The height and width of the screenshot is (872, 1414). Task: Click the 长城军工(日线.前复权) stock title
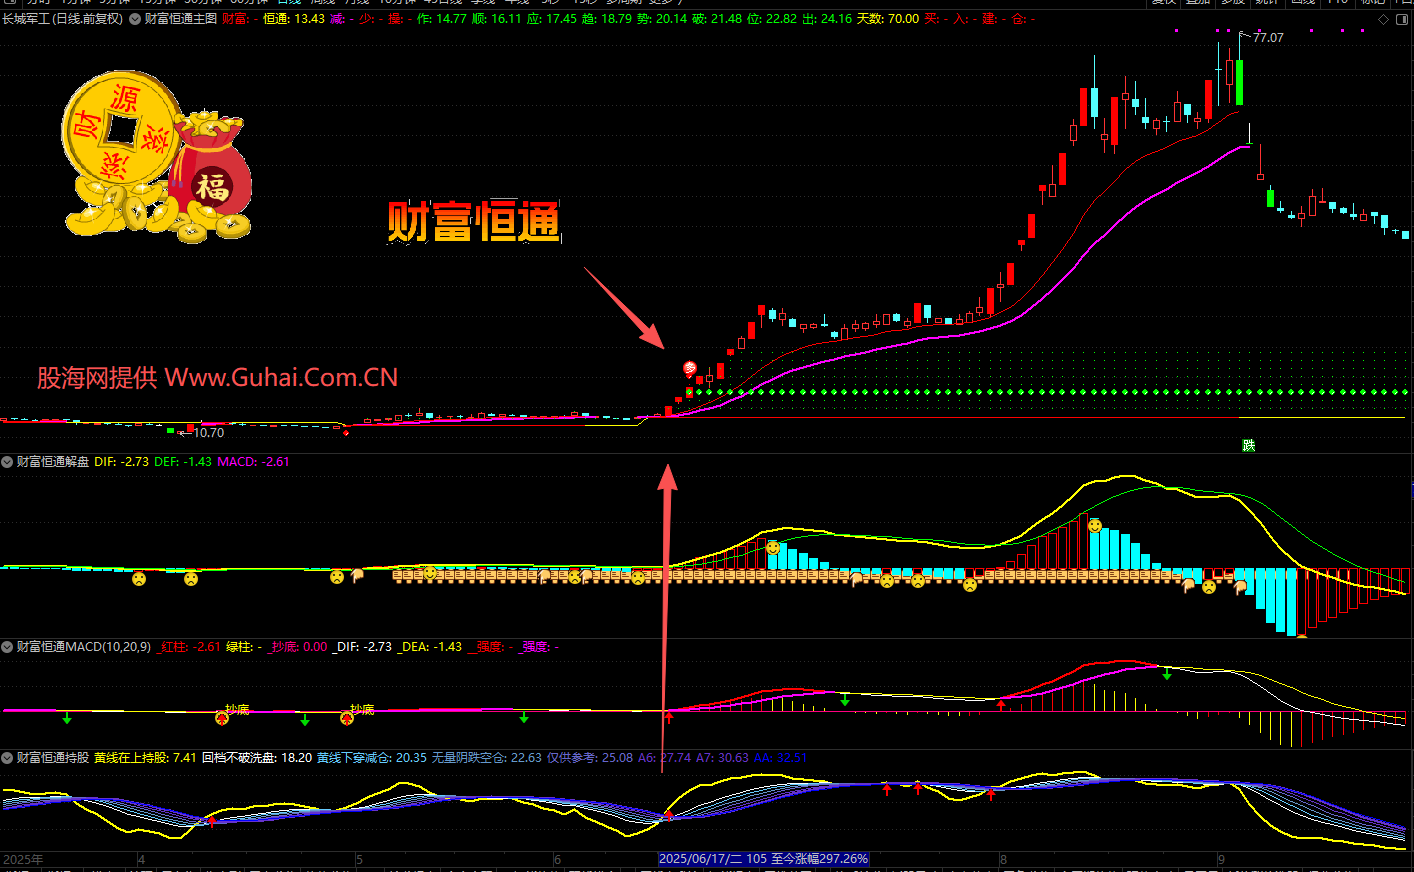click(x=62, y=19)
